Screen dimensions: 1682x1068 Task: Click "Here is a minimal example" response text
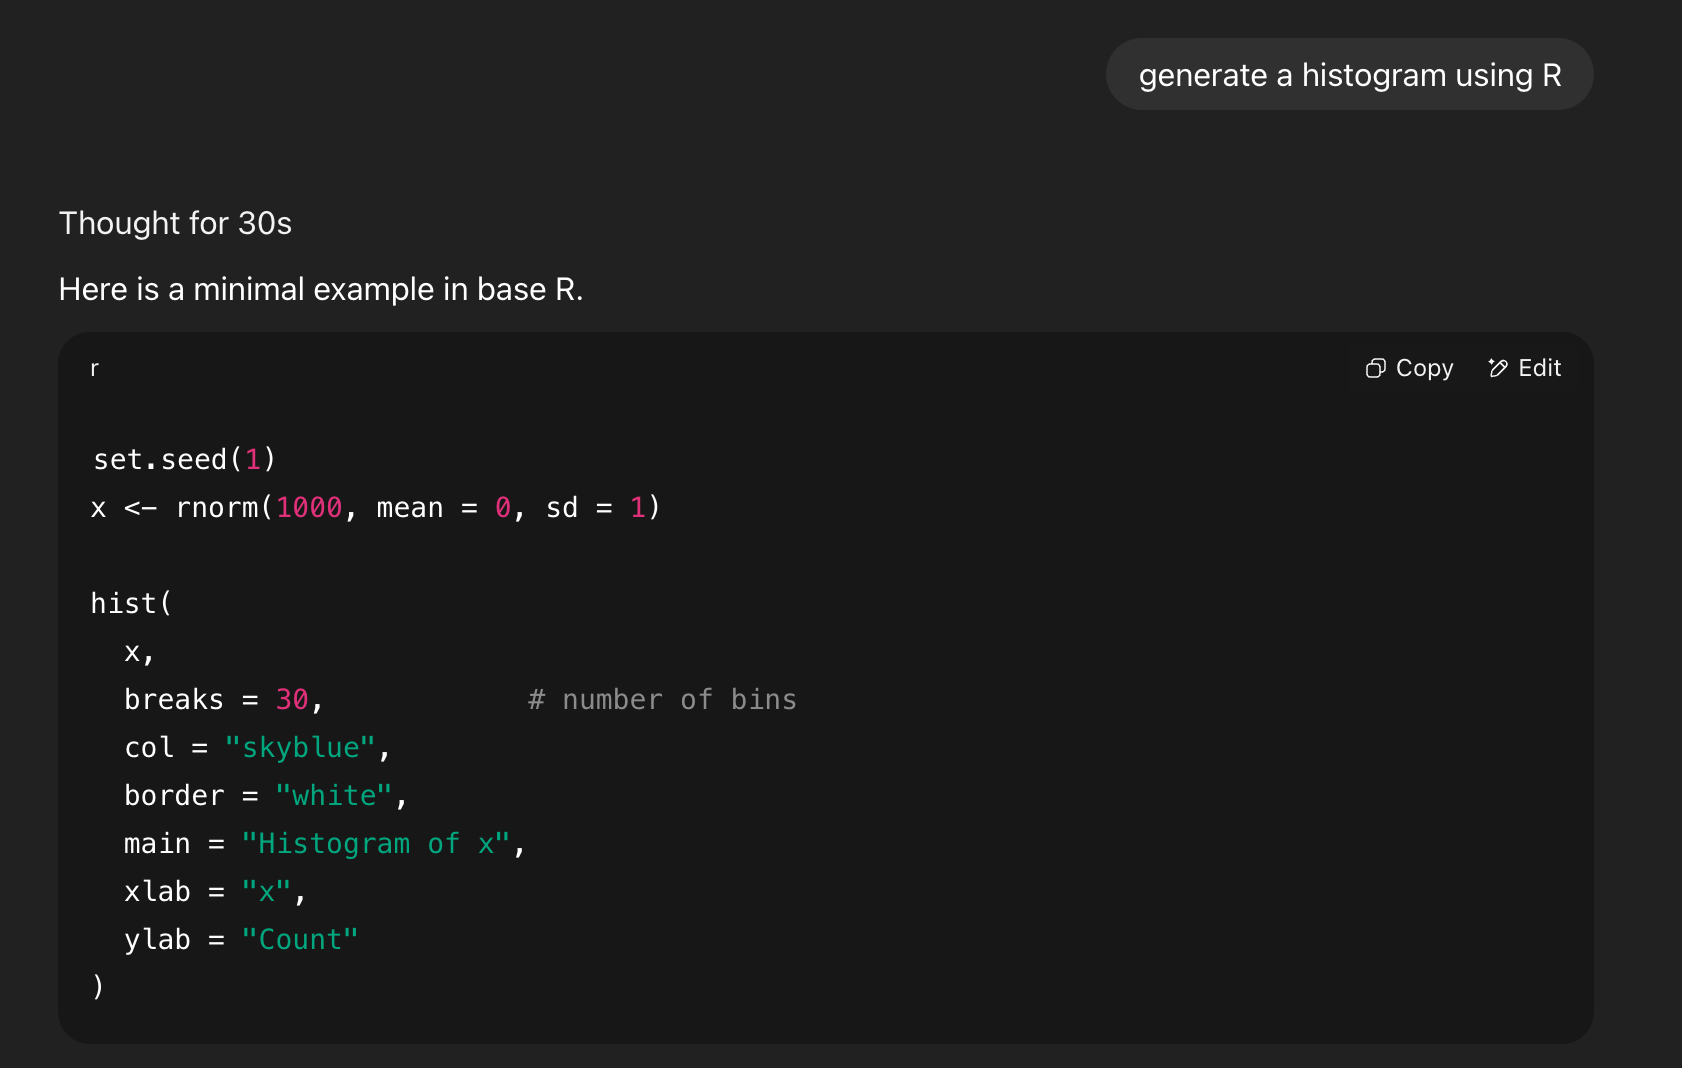pos(320,289)
